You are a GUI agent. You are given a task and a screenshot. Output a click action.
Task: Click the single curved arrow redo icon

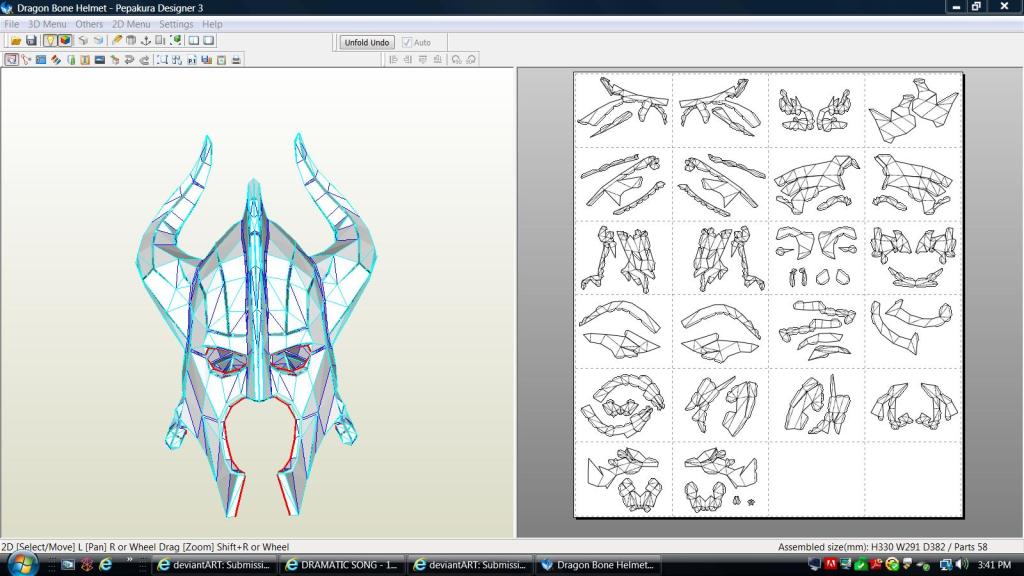144,59
